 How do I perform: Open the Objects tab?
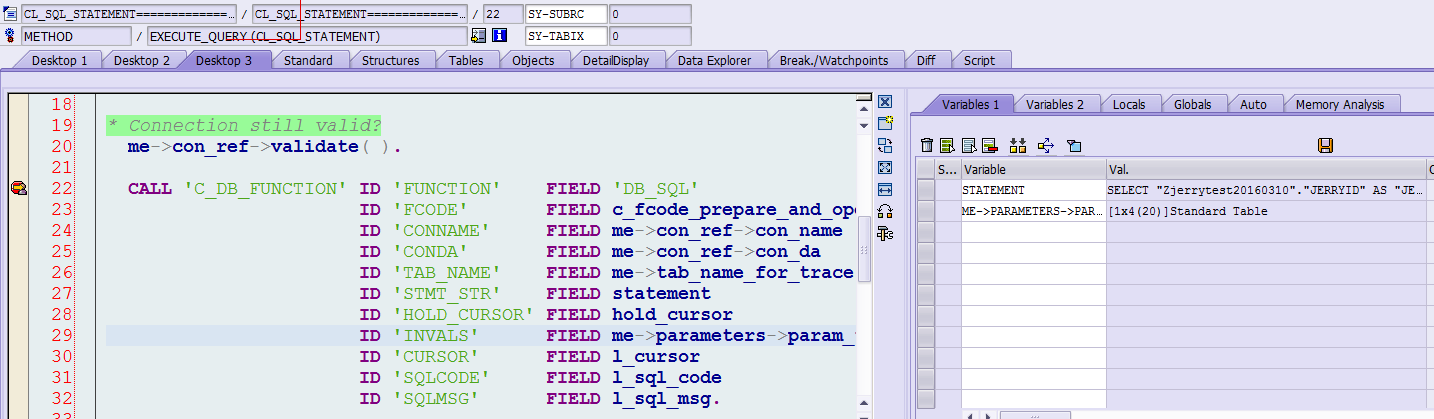point(533,60)
